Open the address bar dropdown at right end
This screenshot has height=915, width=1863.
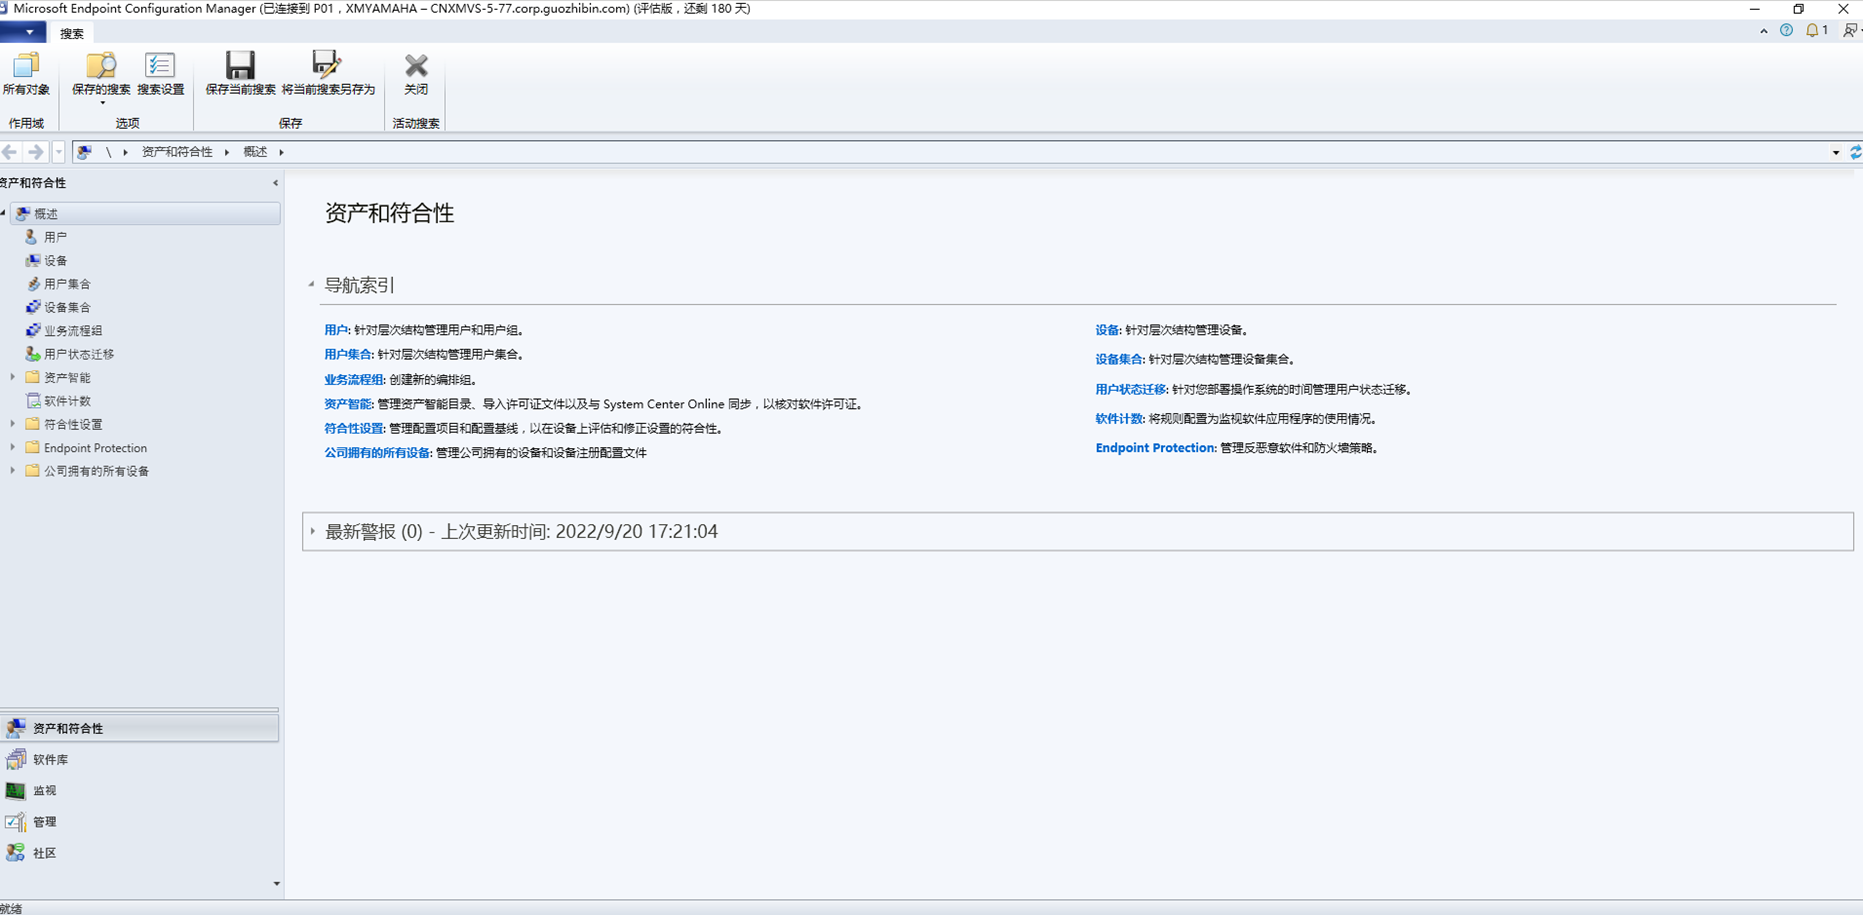1836,153
